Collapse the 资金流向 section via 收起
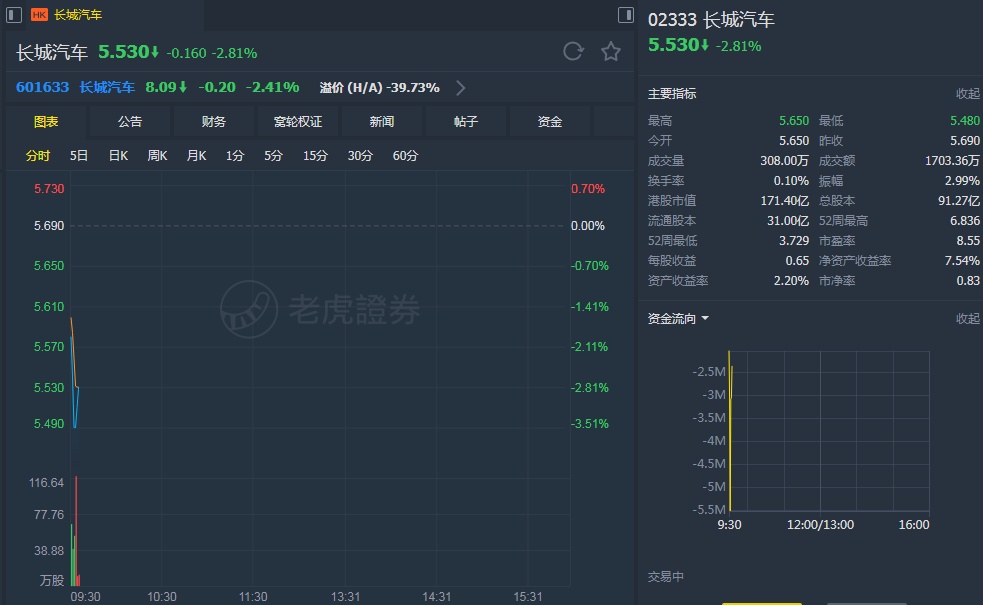The width and height of the screenshot is (983, 605). tap(967, 318)
